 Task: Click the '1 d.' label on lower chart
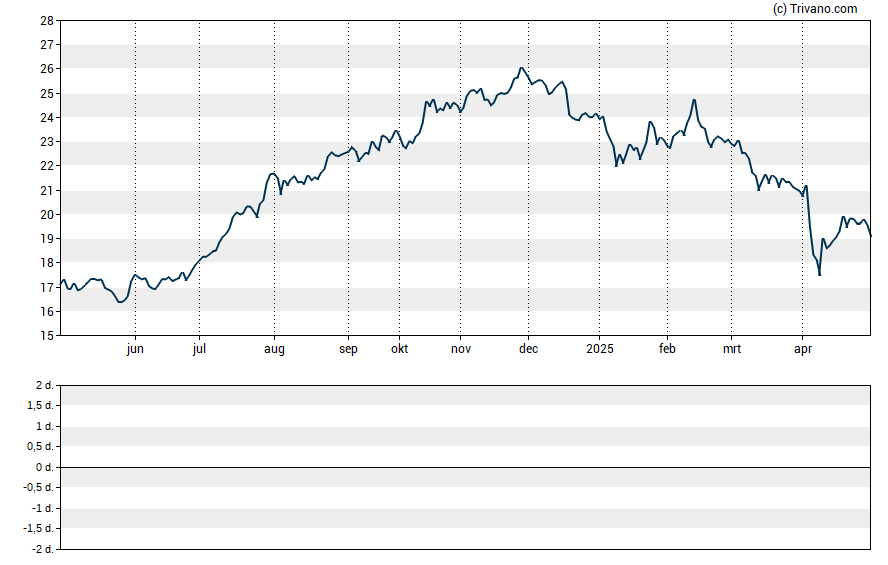click(x=45, y=426)
